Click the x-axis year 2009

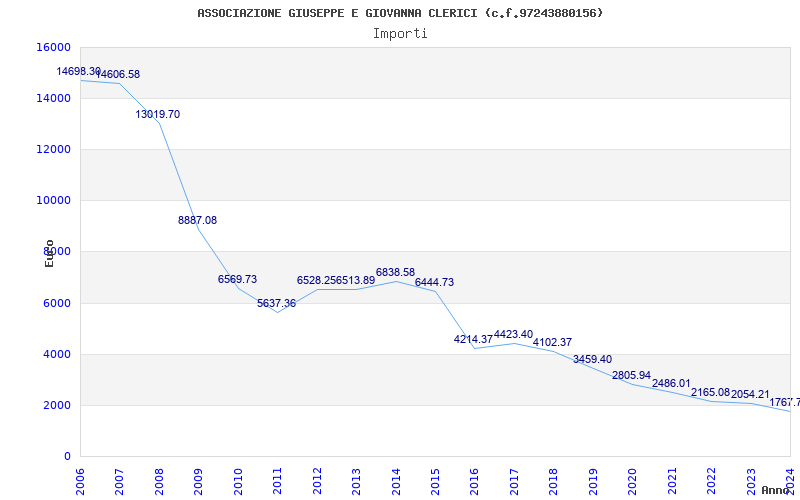coord(198,481)
